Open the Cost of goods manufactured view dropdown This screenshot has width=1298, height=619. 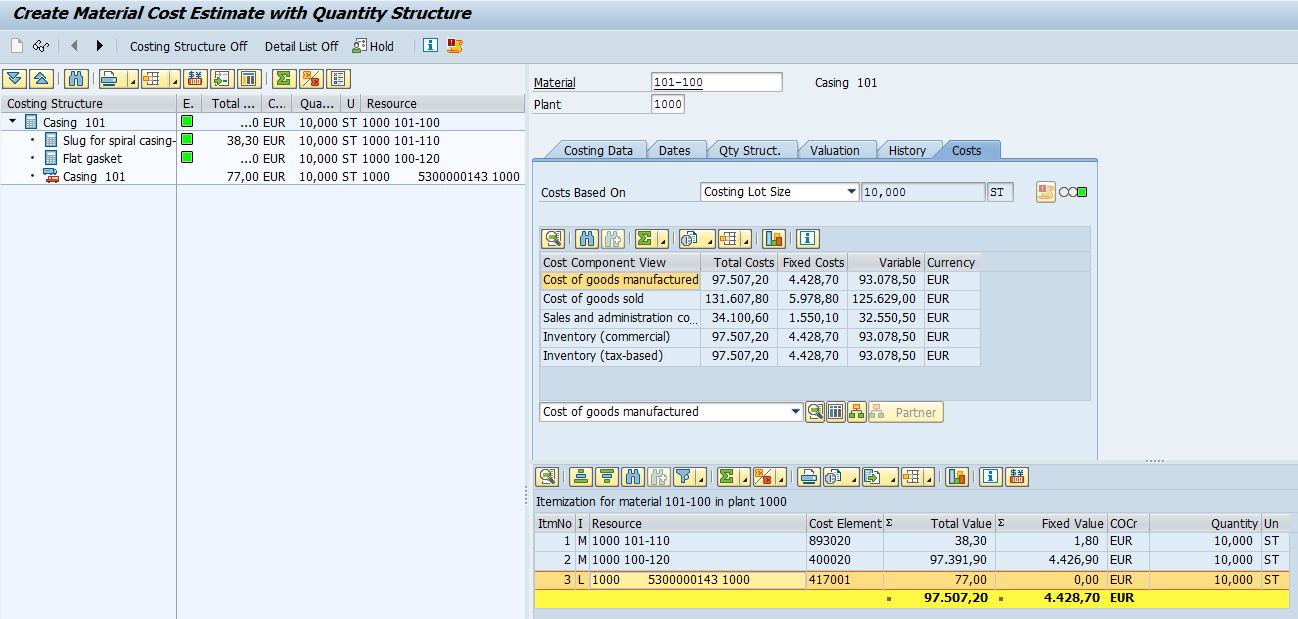tap(796, 412)
